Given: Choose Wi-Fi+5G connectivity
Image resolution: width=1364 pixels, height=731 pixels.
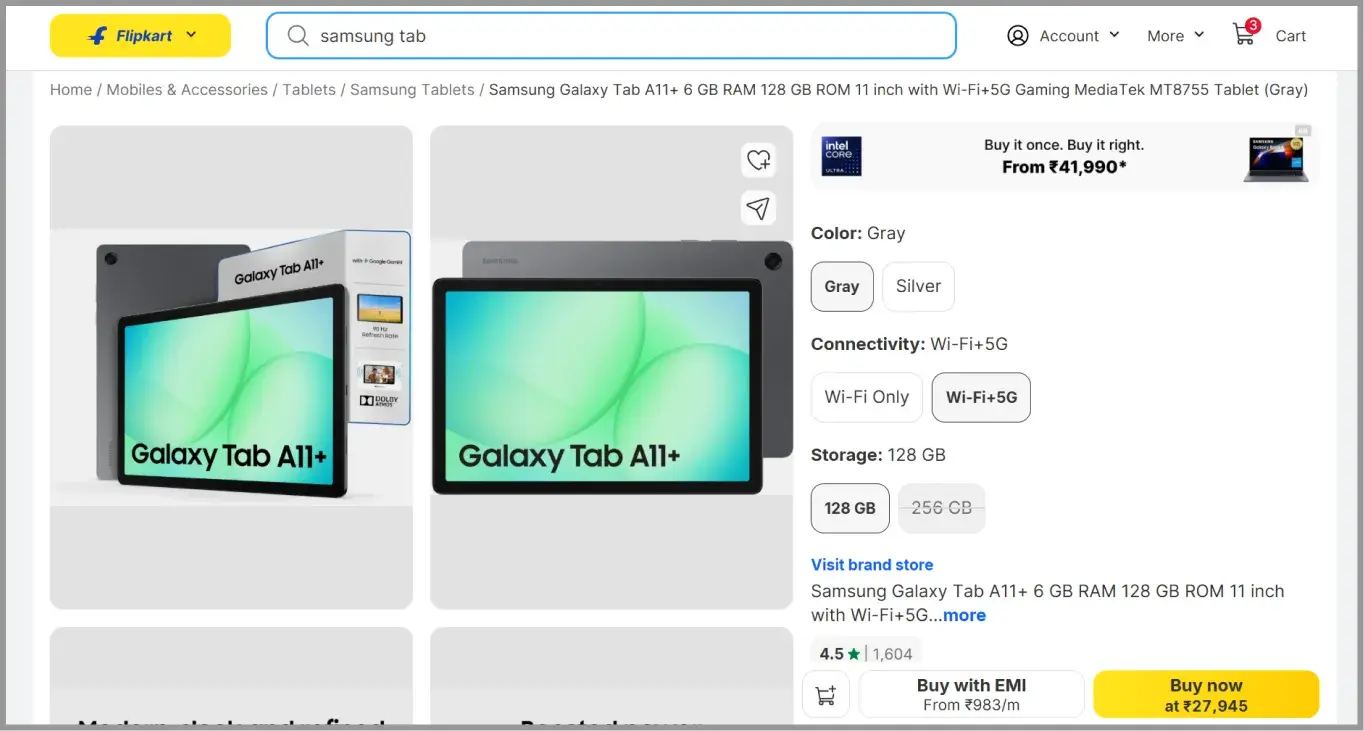Looking at the screenshot, I should (981, 397).
